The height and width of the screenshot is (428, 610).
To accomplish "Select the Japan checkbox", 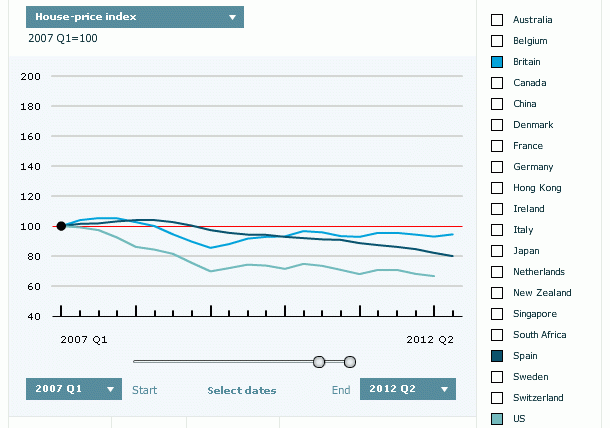I will [x=497, y=251].
